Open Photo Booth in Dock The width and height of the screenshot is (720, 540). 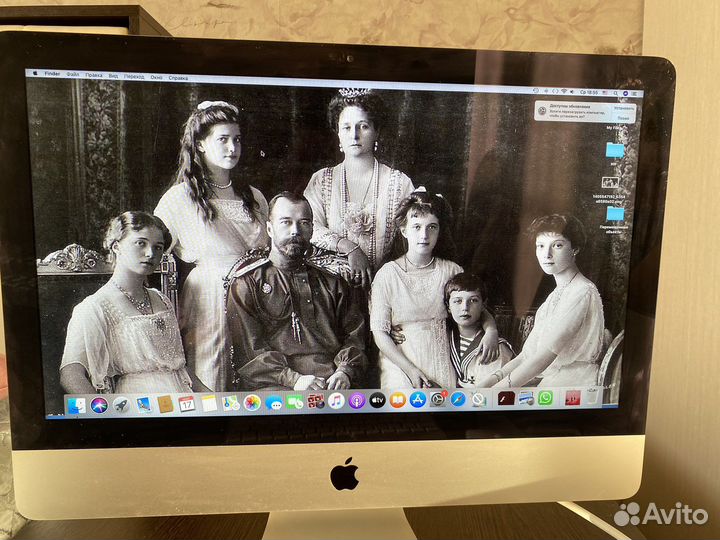pyautogui.click(x=316, y=402)
